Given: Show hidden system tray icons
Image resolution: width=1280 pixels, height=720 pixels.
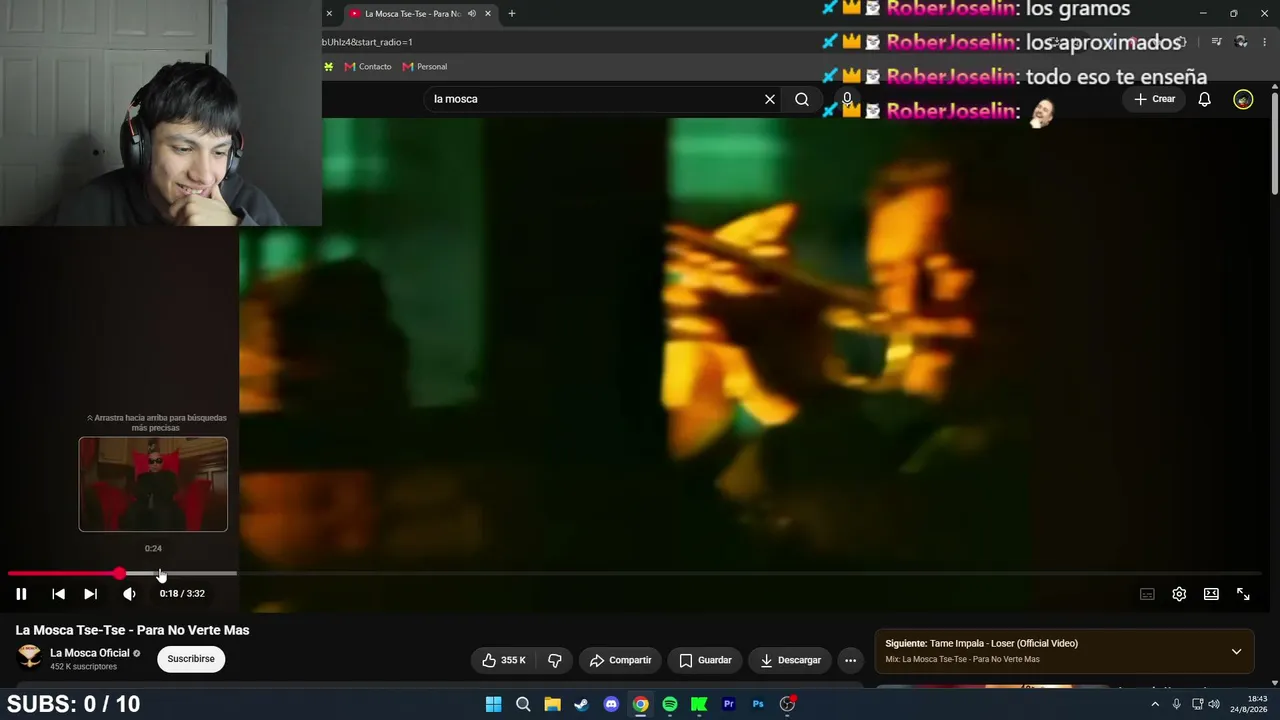Looking at the screenshot, I should (x=1155, y=704).
